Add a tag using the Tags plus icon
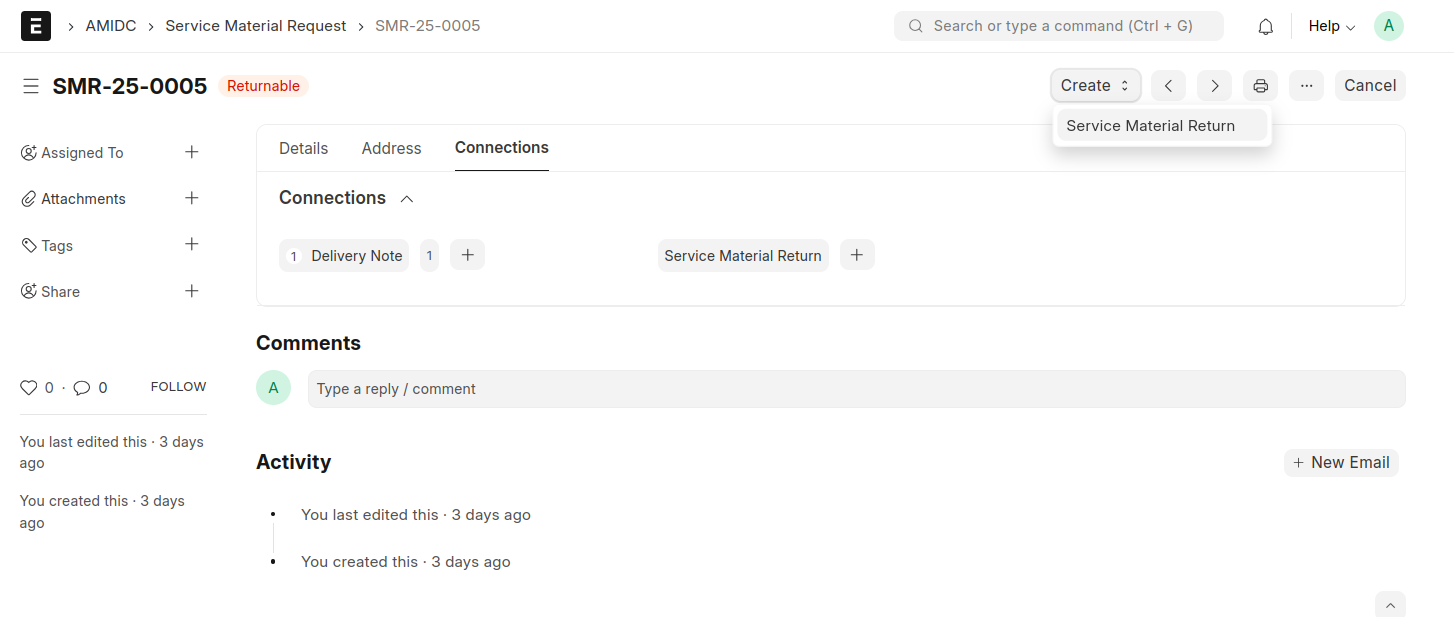The height and width of the screenshot is (617, 1454). point(191,244)
